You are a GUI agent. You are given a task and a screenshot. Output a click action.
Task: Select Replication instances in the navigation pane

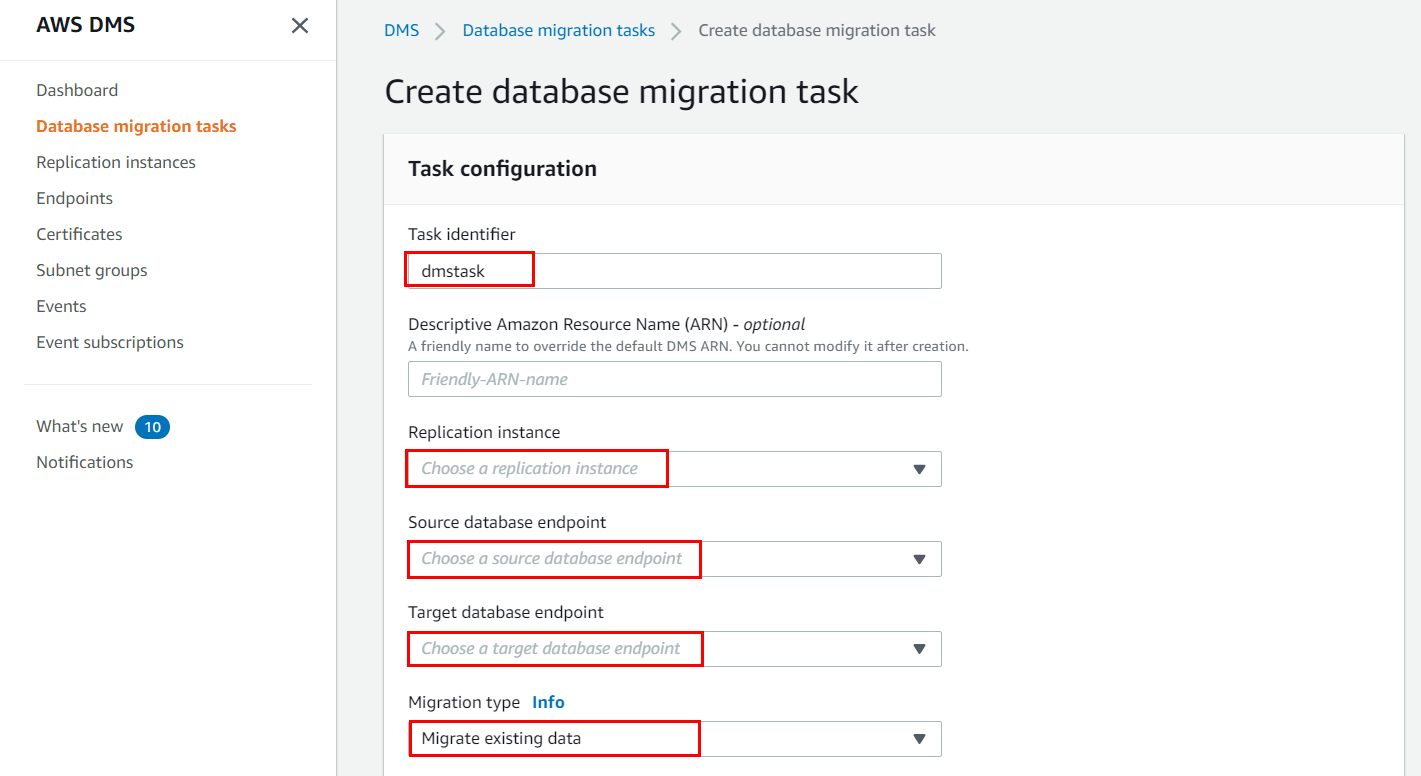(x=115, y=161)
